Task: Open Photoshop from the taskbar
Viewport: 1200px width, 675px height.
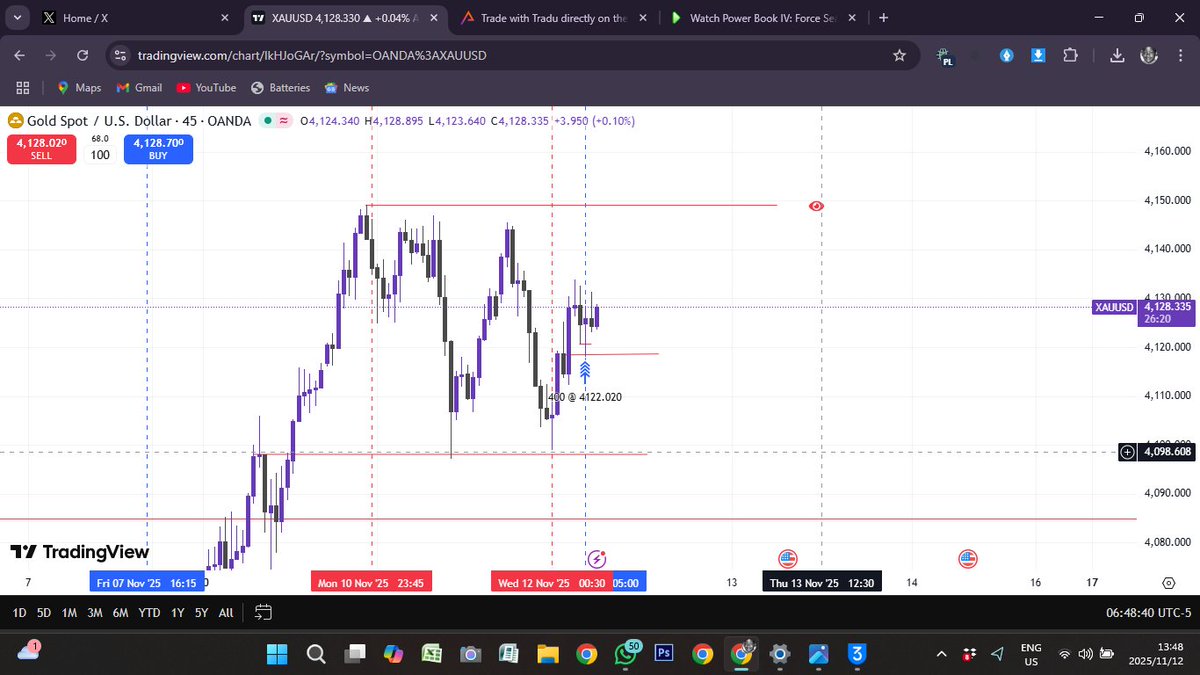Action: pyautogui.click(x=663, y=654)
